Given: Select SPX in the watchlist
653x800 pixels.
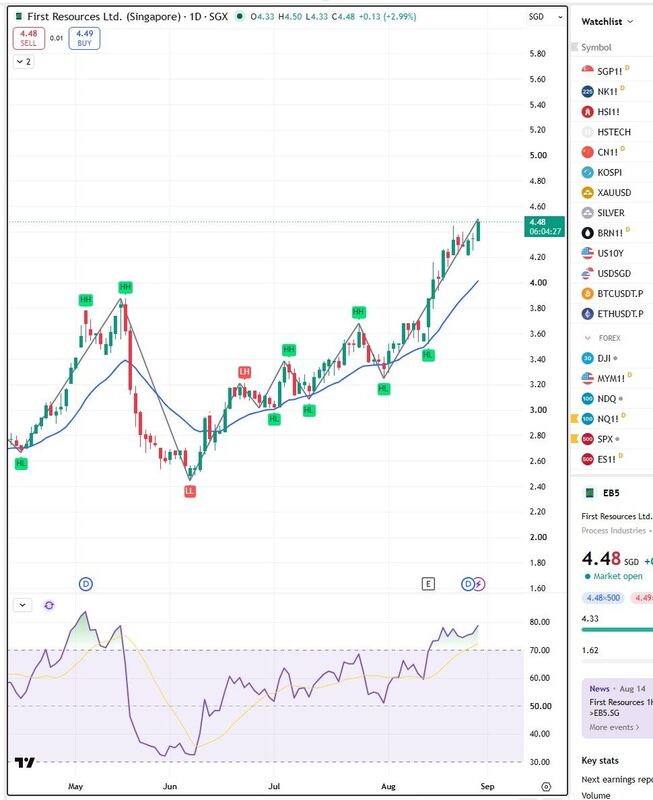Looking at the screenshot, I should pos(612,439).
